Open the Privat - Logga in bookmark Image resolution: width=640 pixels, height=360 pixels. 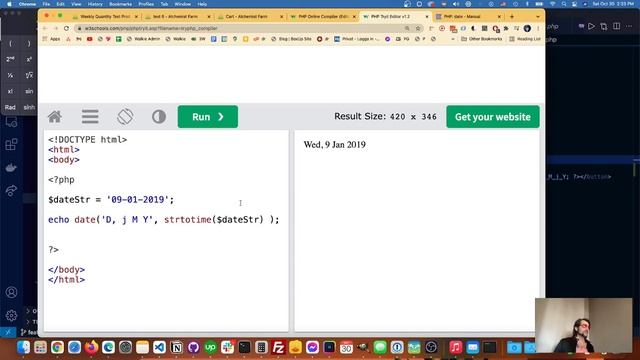(358, 39)
